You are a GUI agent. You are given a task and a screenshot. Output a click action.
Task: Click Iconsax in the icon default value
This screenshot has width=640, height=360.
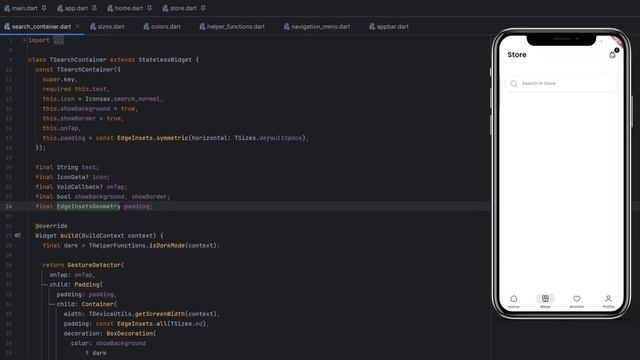98,99
